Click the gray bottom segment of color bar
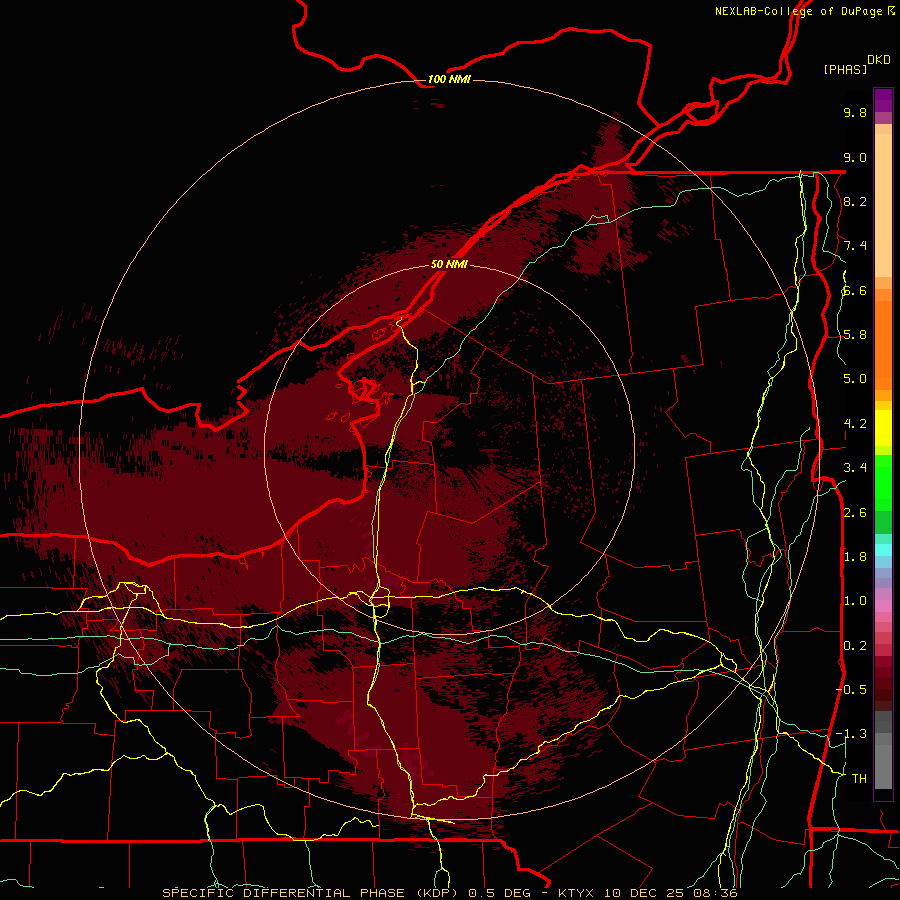Image resolution: width=900 pixels, height=900 pixels. (883, 763)
